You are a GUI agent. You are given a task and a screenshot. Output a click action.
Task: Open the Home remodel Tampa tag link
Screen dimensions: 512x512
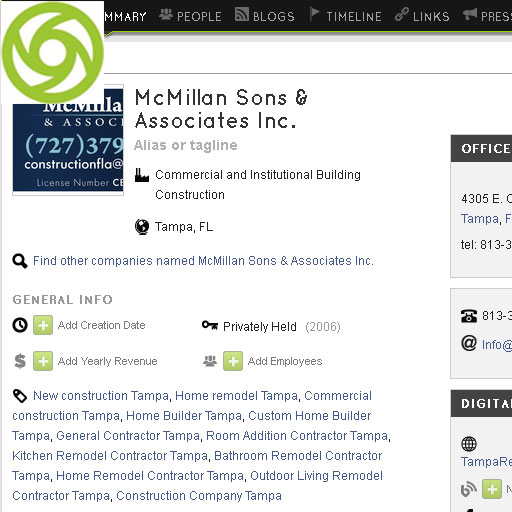236,396
